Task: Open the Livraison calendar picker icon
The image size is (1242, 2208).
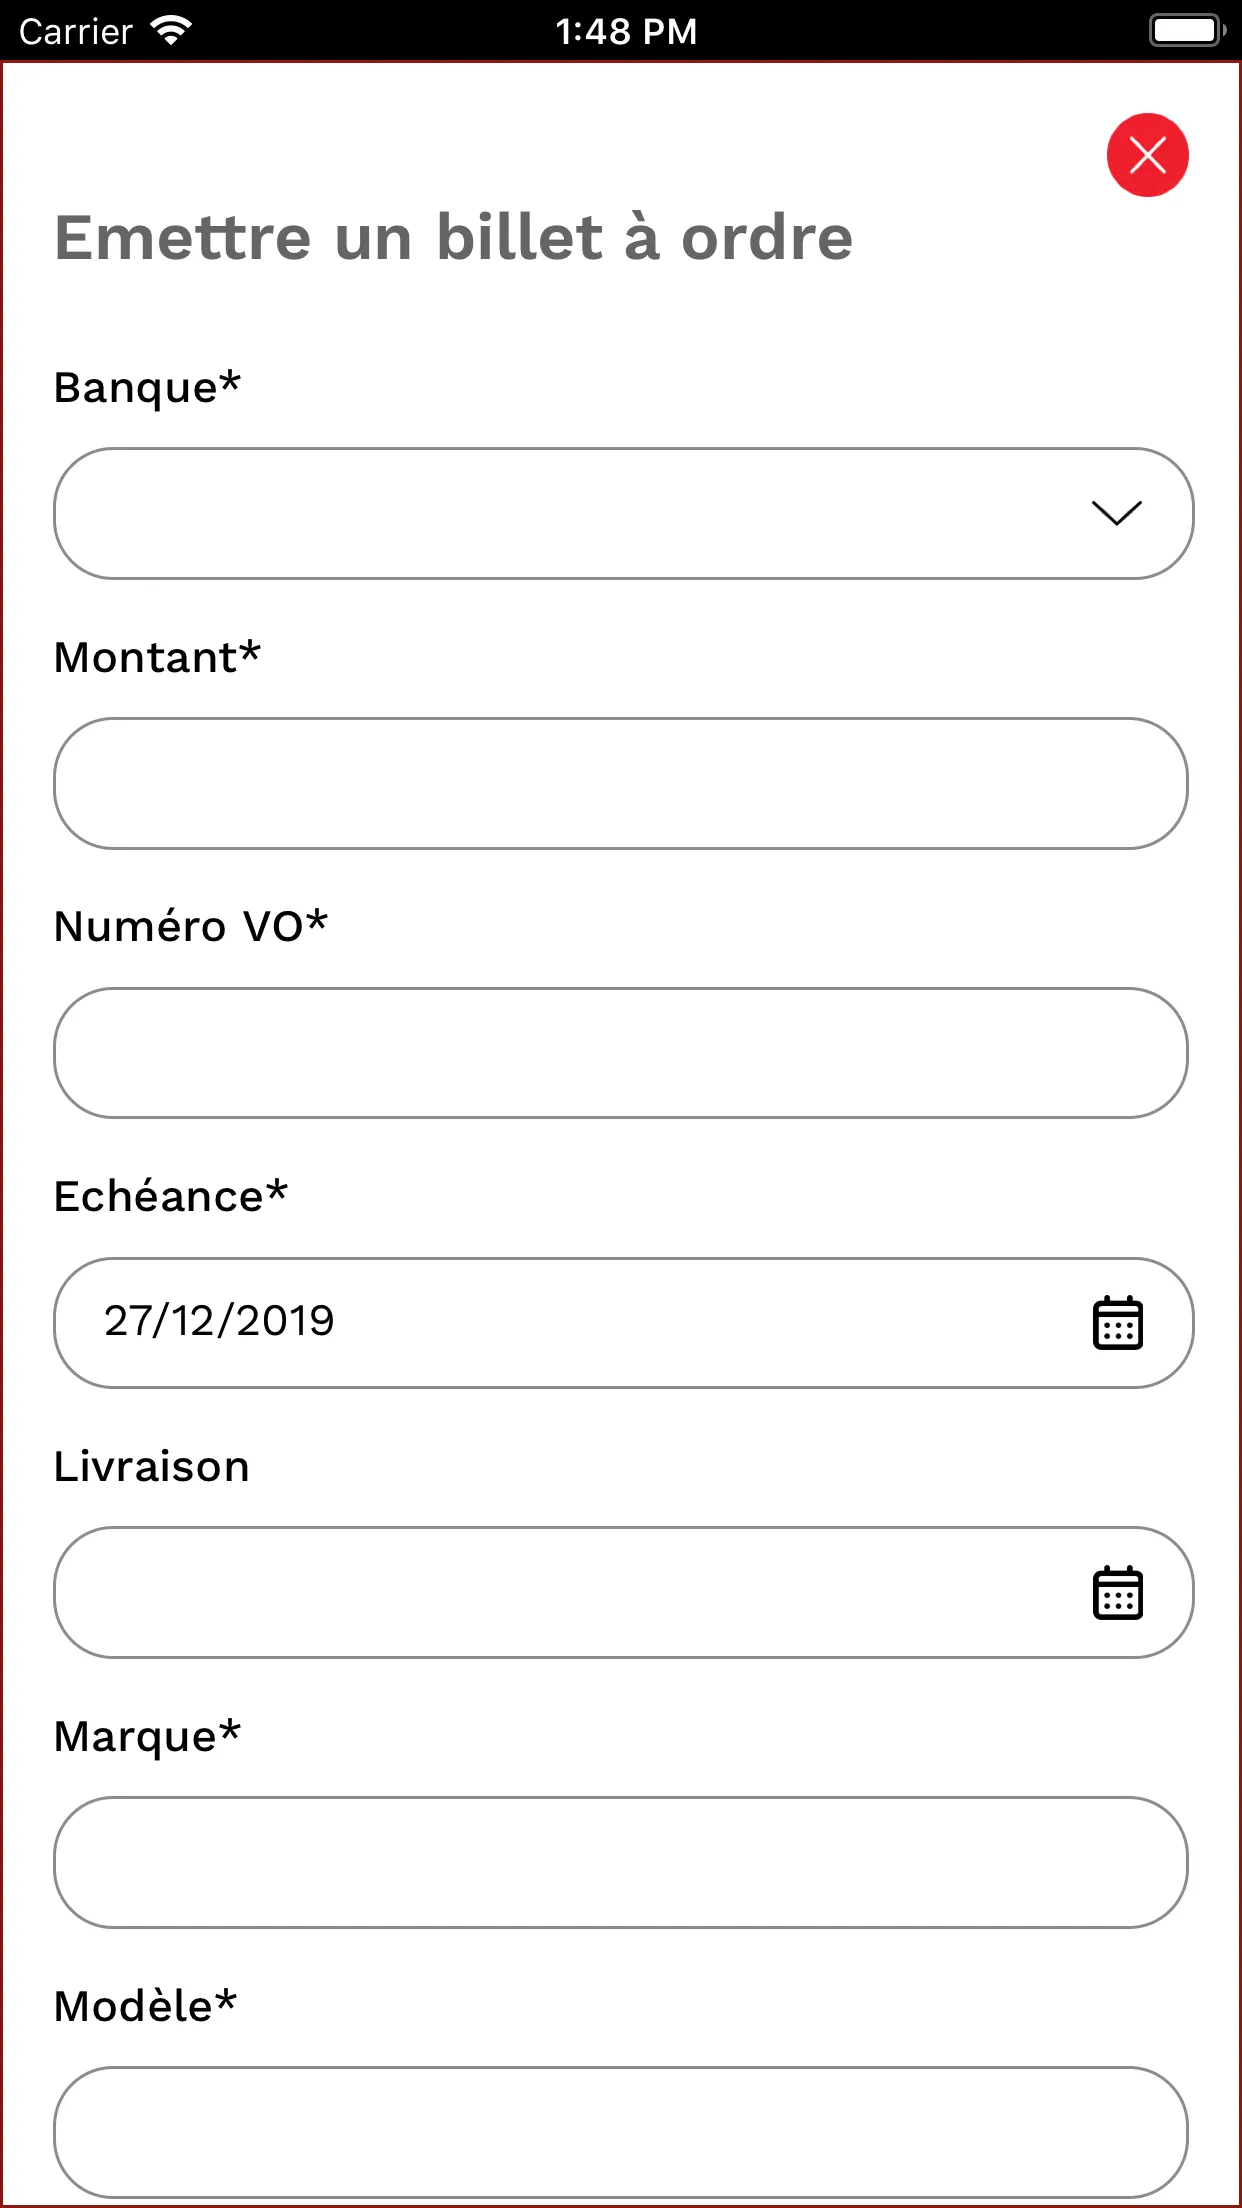Action: [x=1117, y=1592]
